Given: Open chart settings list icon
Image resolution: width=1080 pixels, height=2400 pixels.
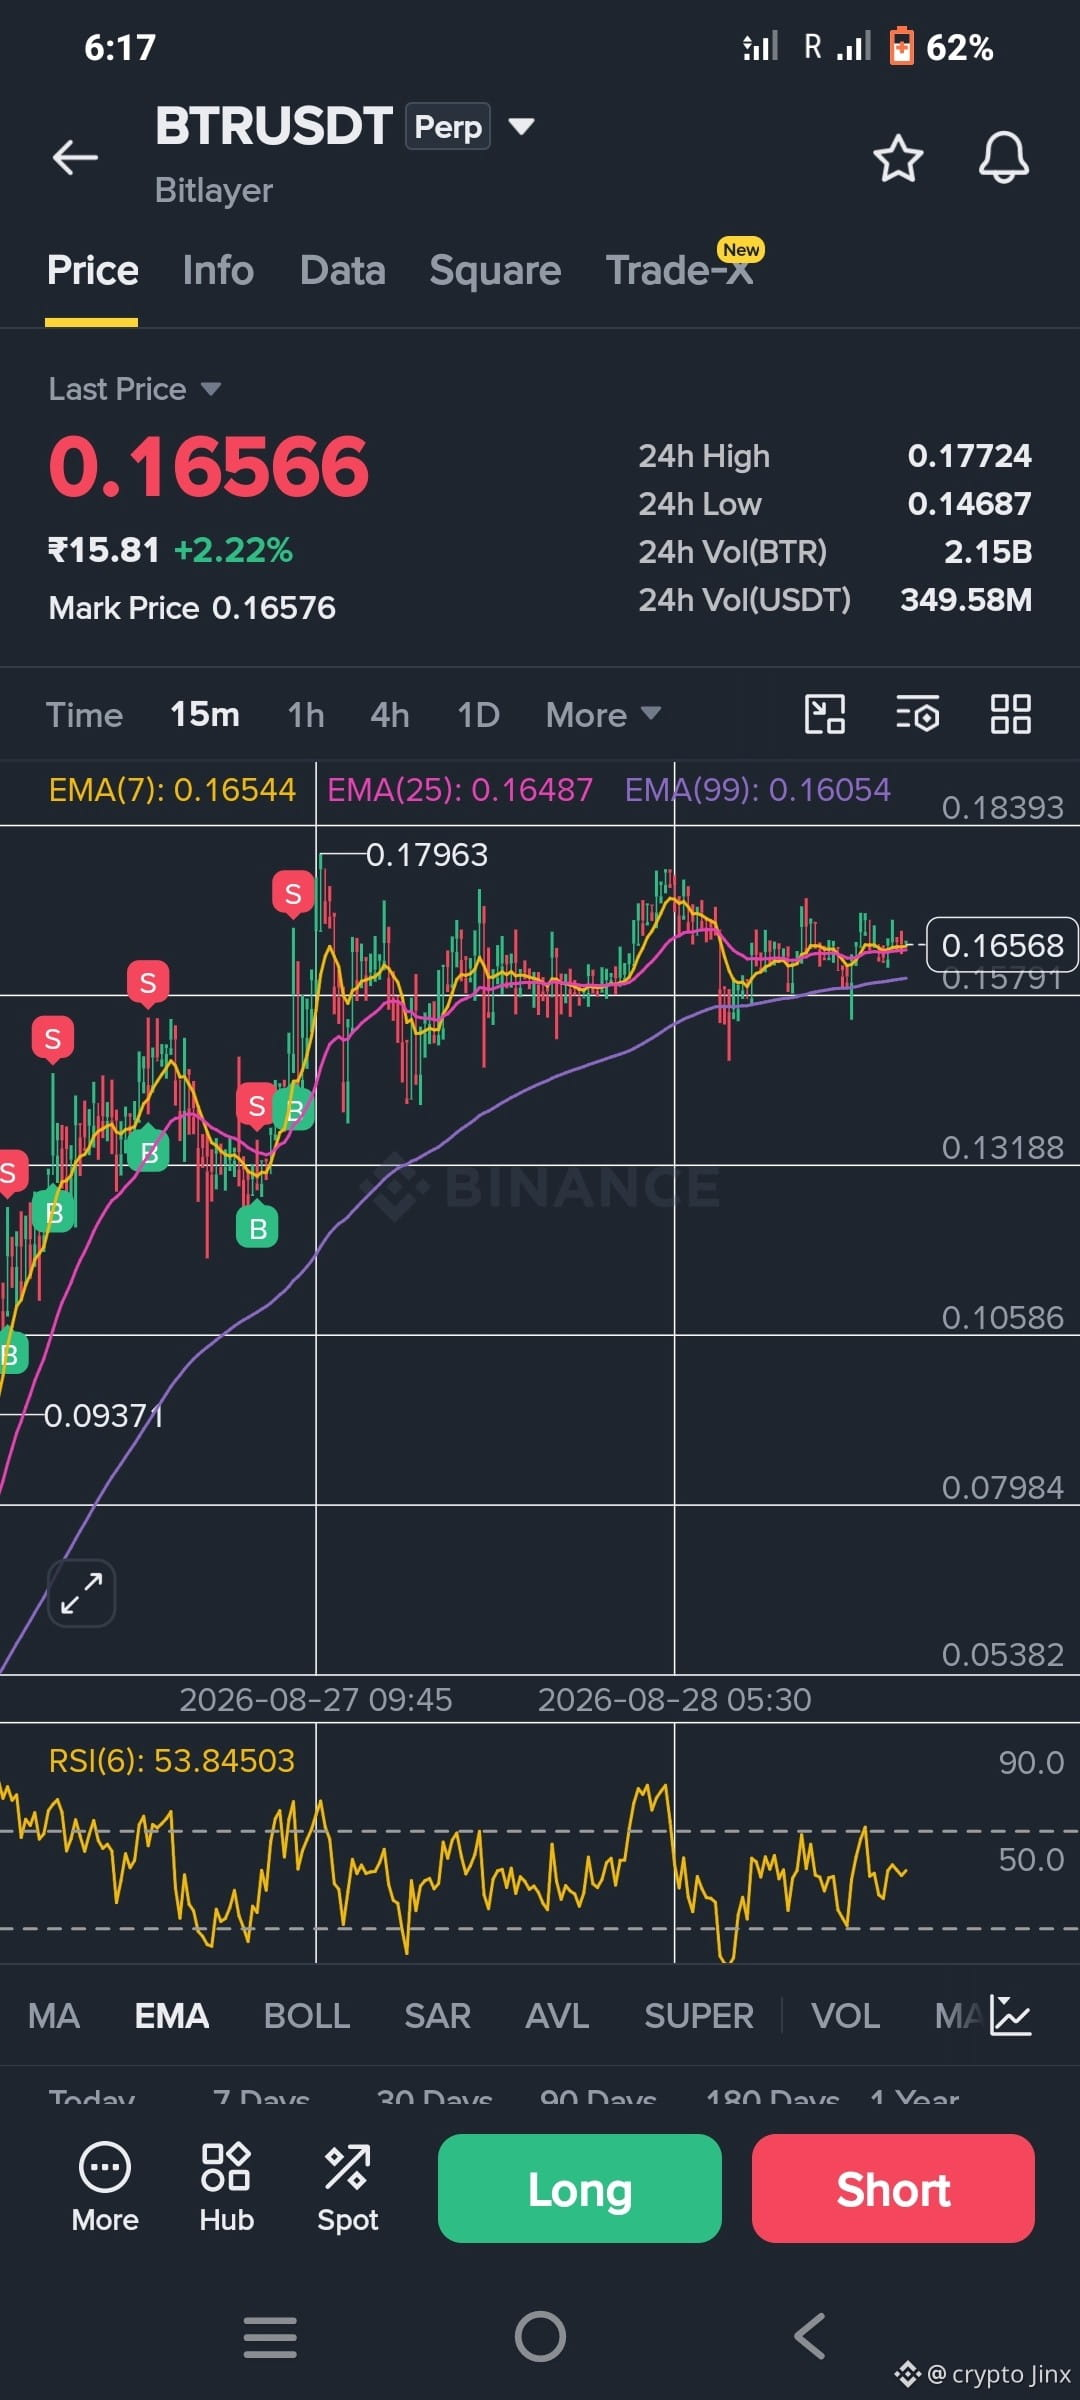Looking at the screenshot, I should [917, 714].
